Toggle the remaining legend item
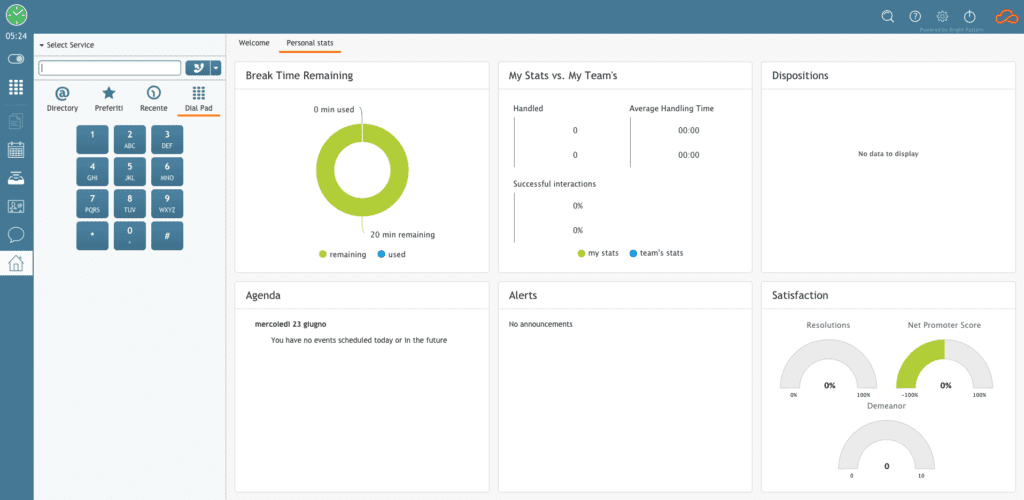The image size is (1024, 500). tap(342, 254)
